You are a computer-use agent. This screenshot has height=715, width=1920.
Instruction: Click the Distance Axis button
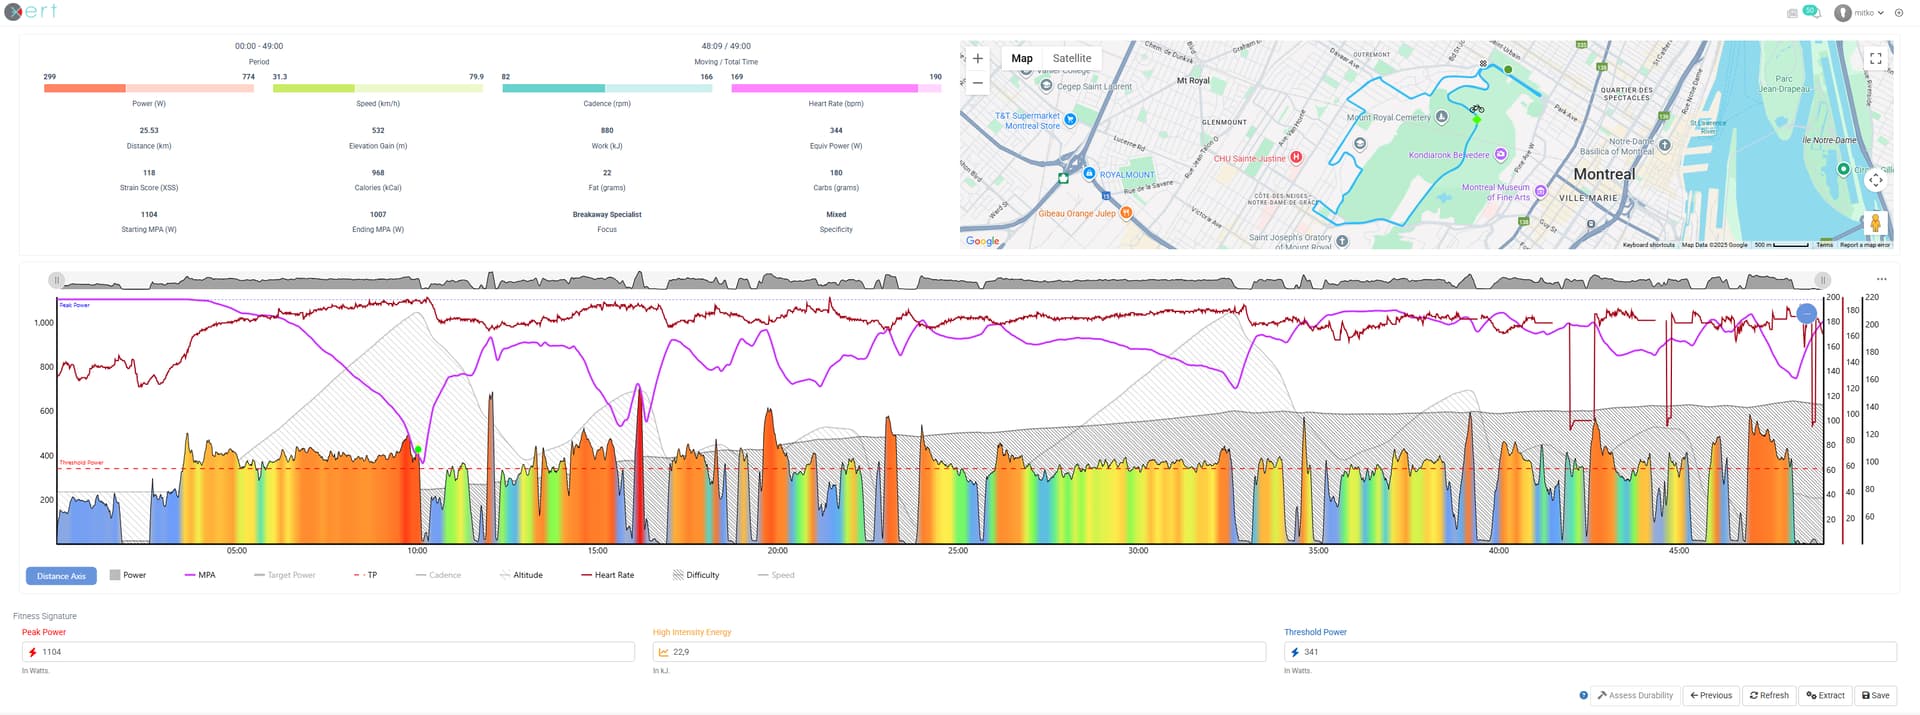[61, 576]
